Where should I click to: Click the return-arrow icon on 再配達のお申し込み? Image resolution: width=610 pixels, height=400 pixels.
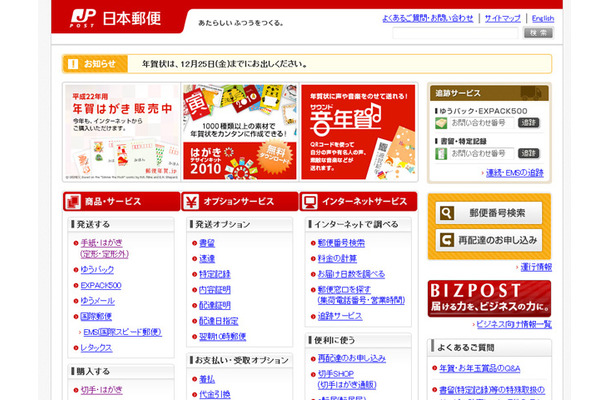click(447, 240)
